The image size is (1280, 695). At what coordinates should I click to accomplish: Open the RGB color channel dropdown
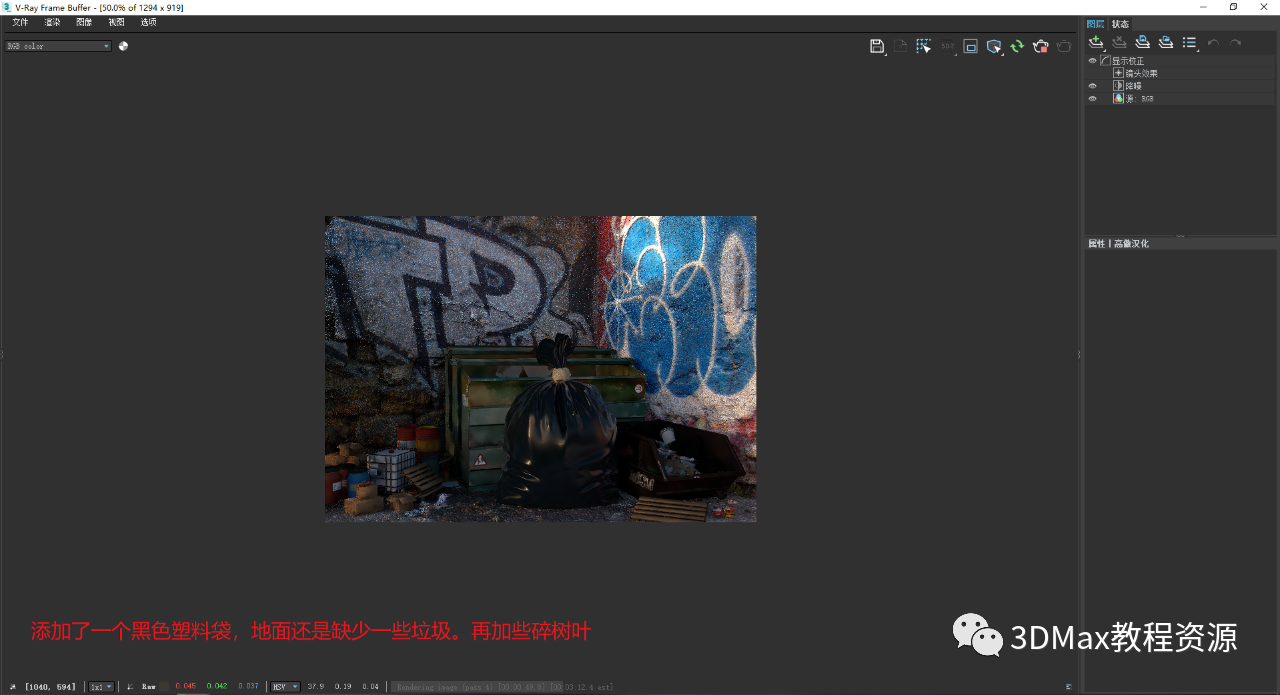pos(105,45)
